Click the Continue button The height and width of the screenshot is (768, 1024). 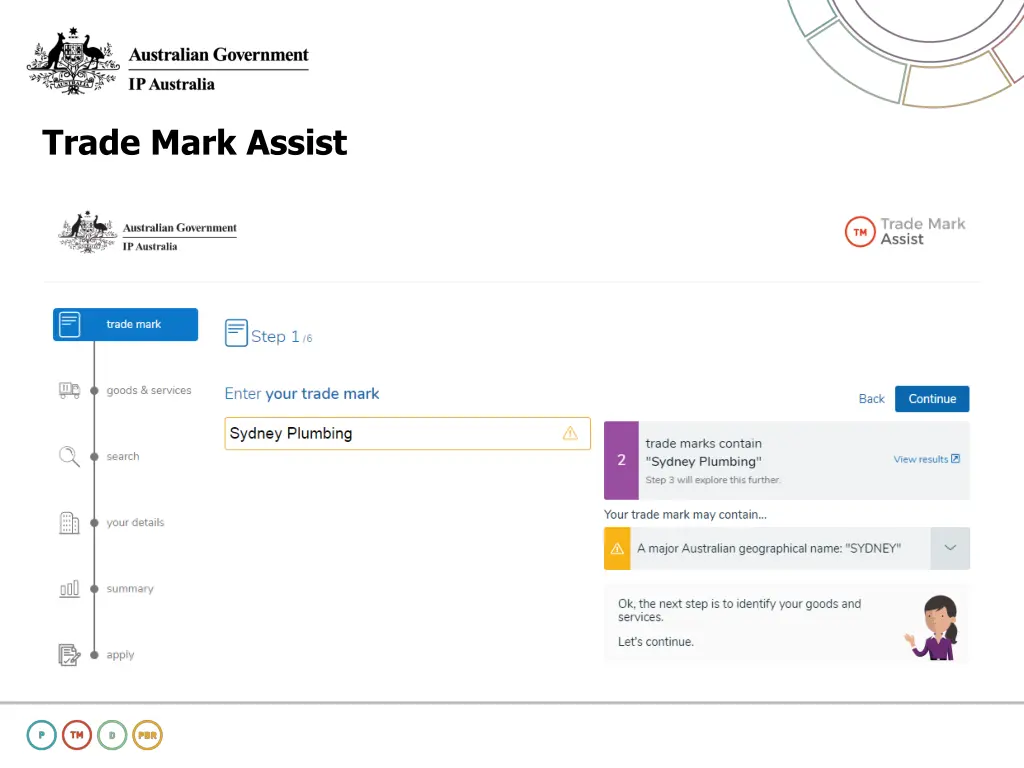point(932,399)
